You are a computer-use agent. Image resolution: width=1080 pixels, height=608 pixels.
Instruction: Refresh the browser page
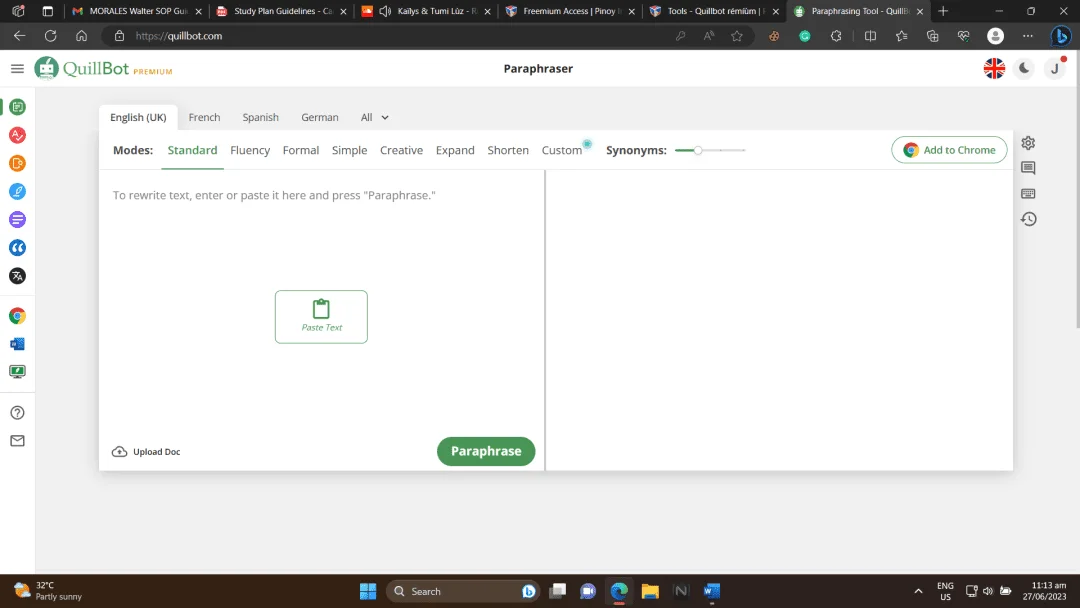click(x=50, y=36)
